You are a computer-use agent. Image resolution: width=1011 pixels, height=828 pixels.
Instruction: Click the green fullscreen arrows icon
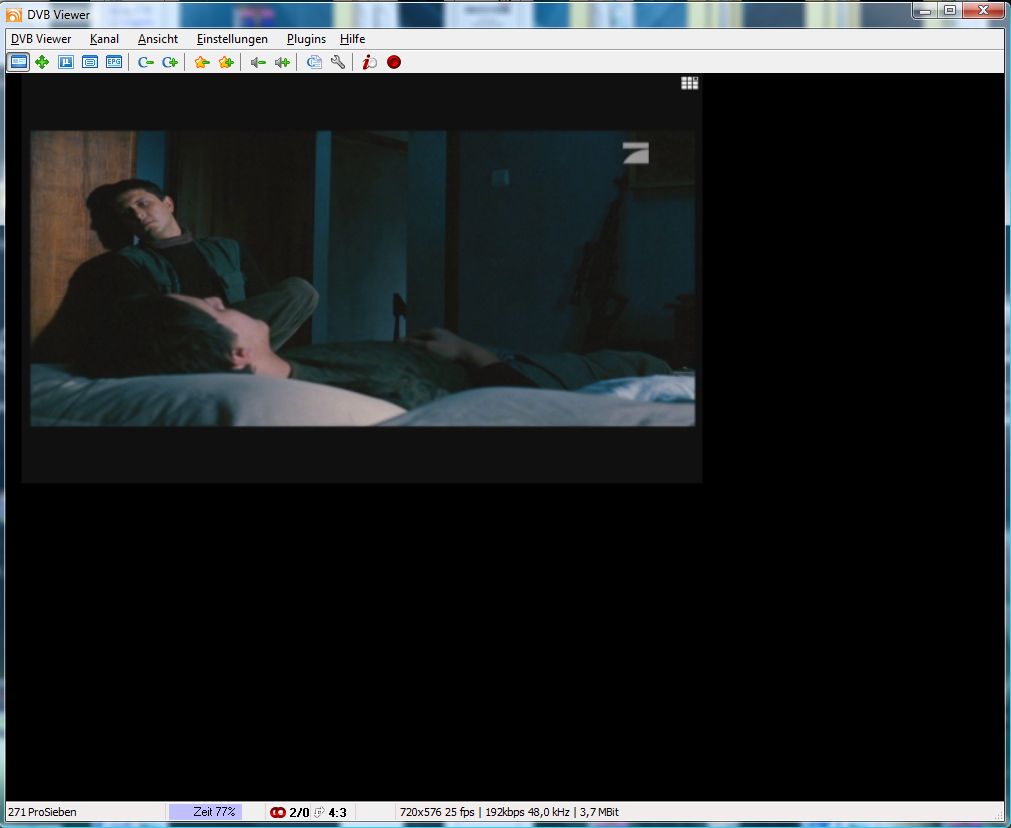coord(42,62)
